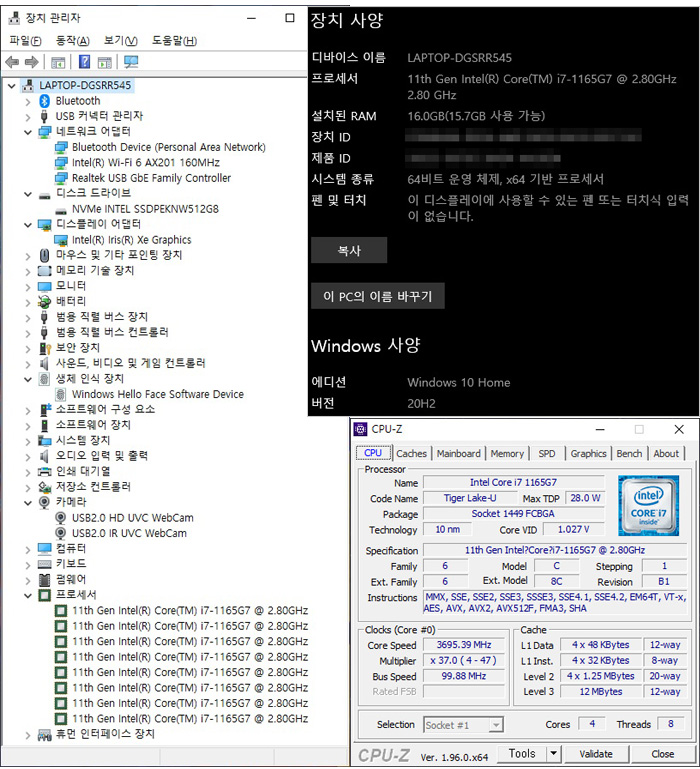Open the 보기(V) menu

point(121,41)
